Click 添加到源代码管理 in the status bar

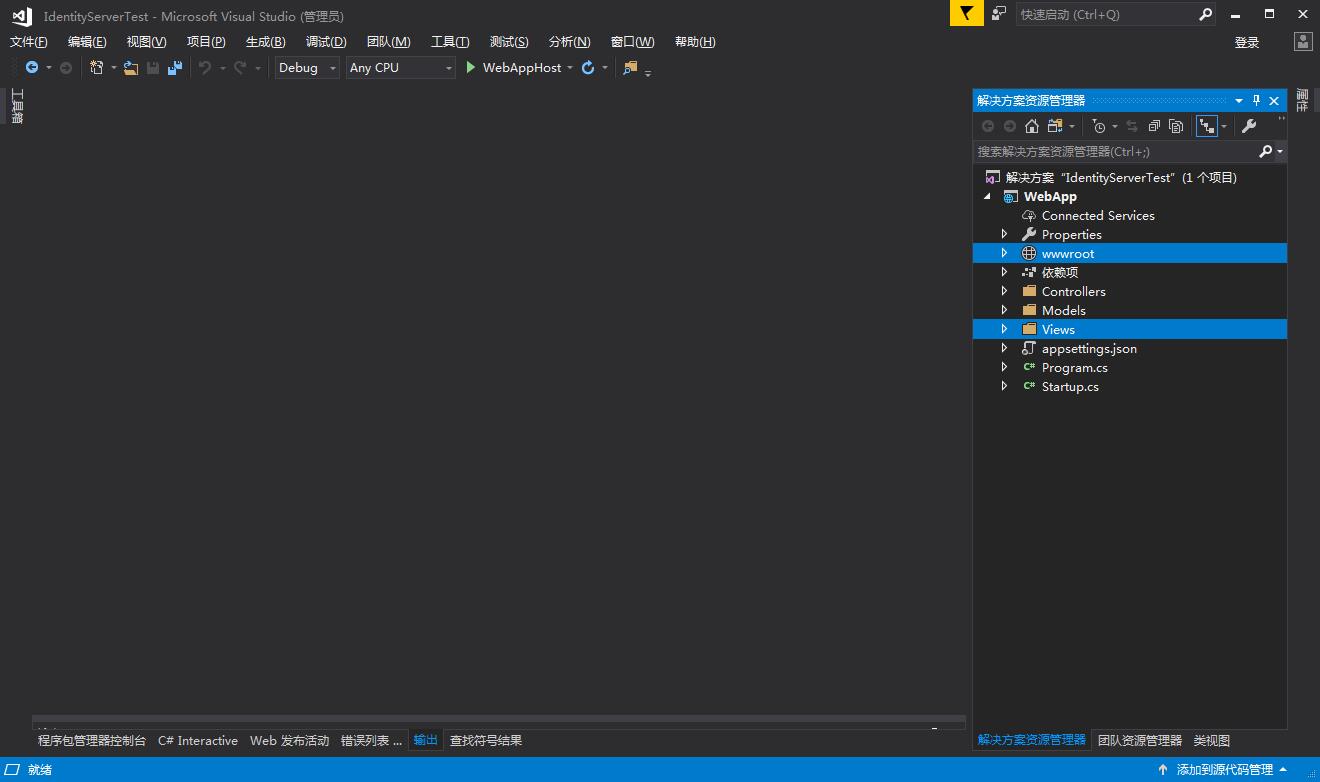[x=1225, y=770]
